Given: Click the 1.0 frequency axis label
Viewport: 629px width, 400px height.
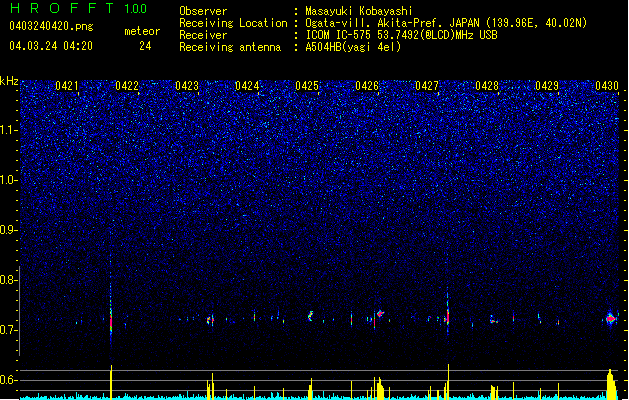Looking at the screenshot, I should click(8, 180).
